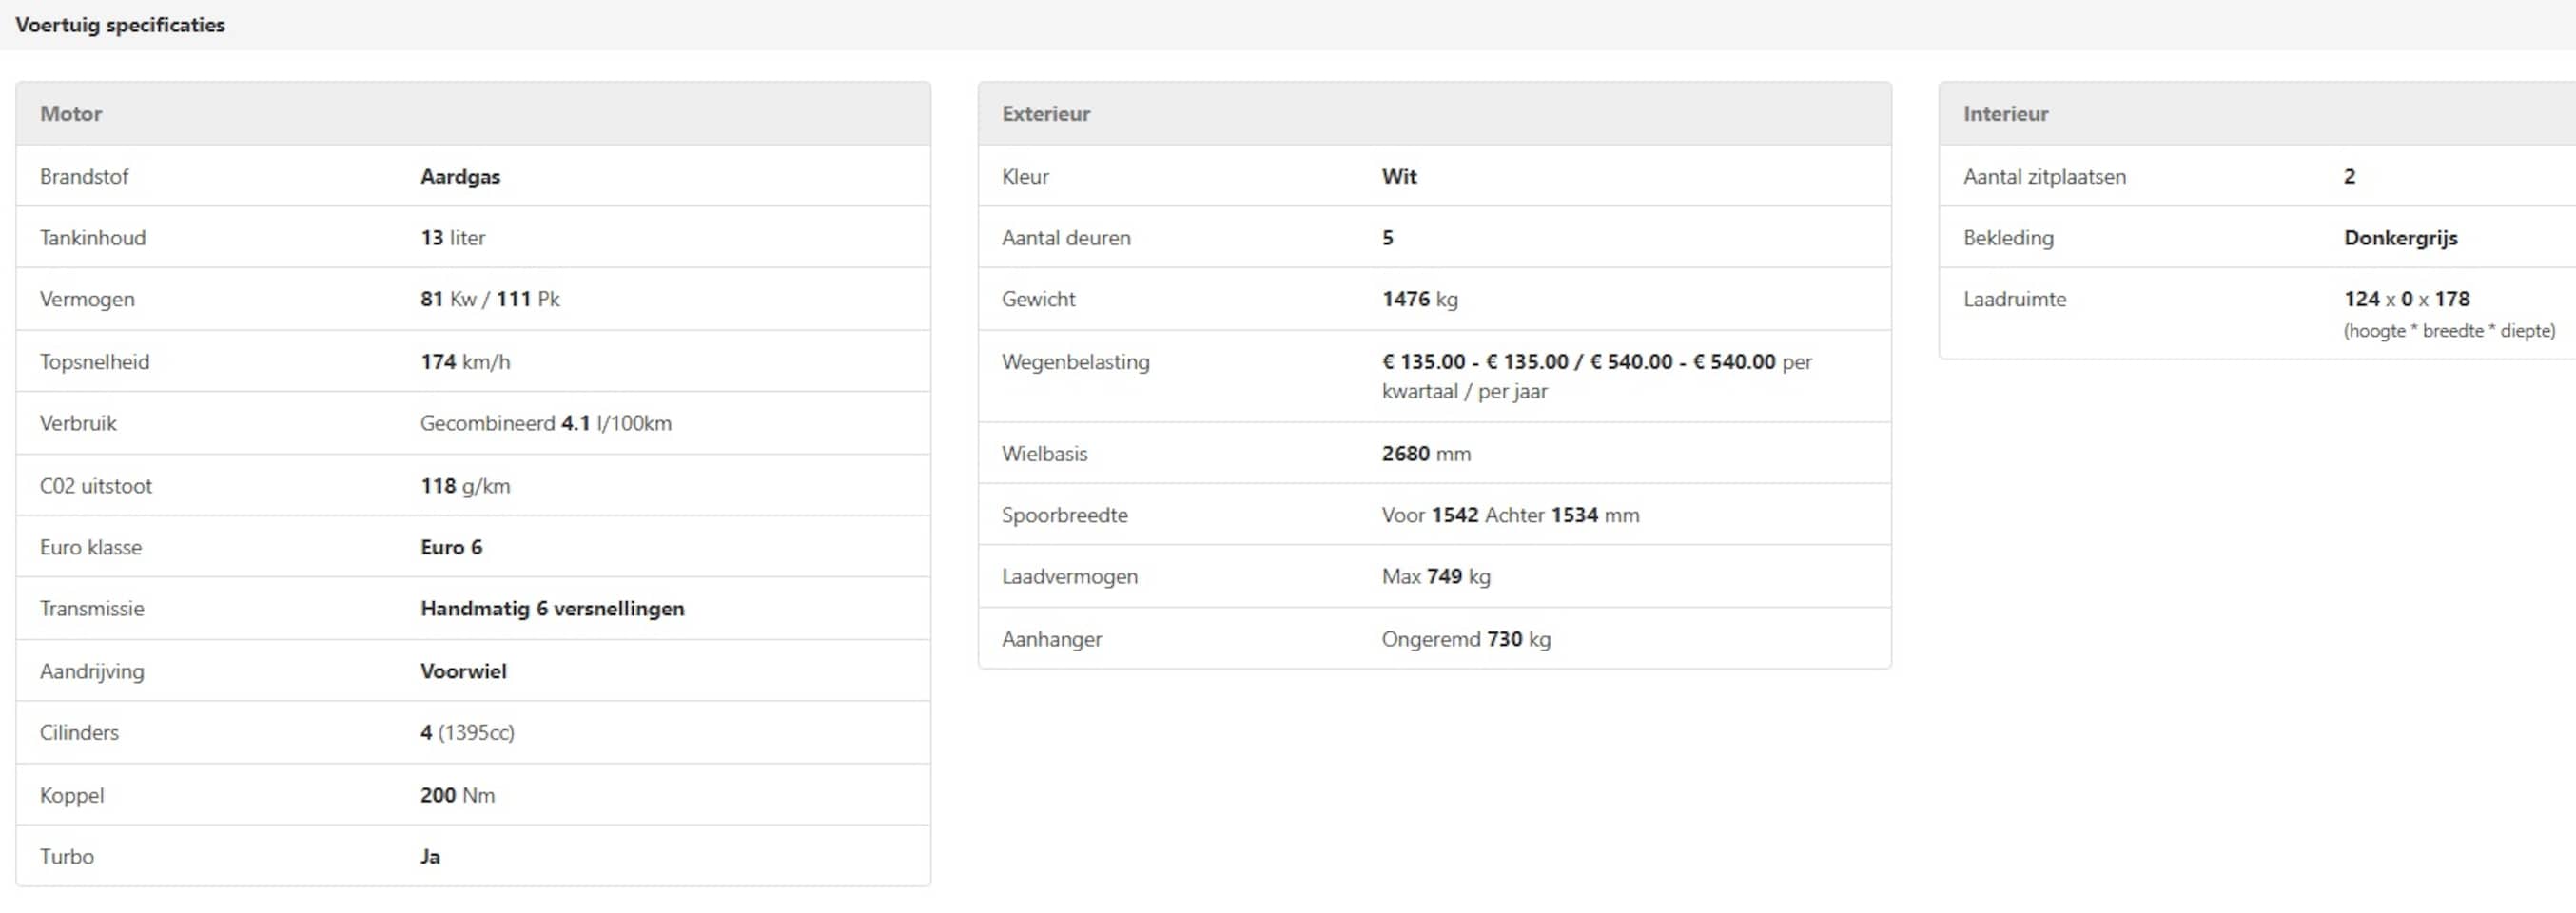
Task: Select 'Voor 1542 Achter 1534 mm' value
Action: [1510, 515]
